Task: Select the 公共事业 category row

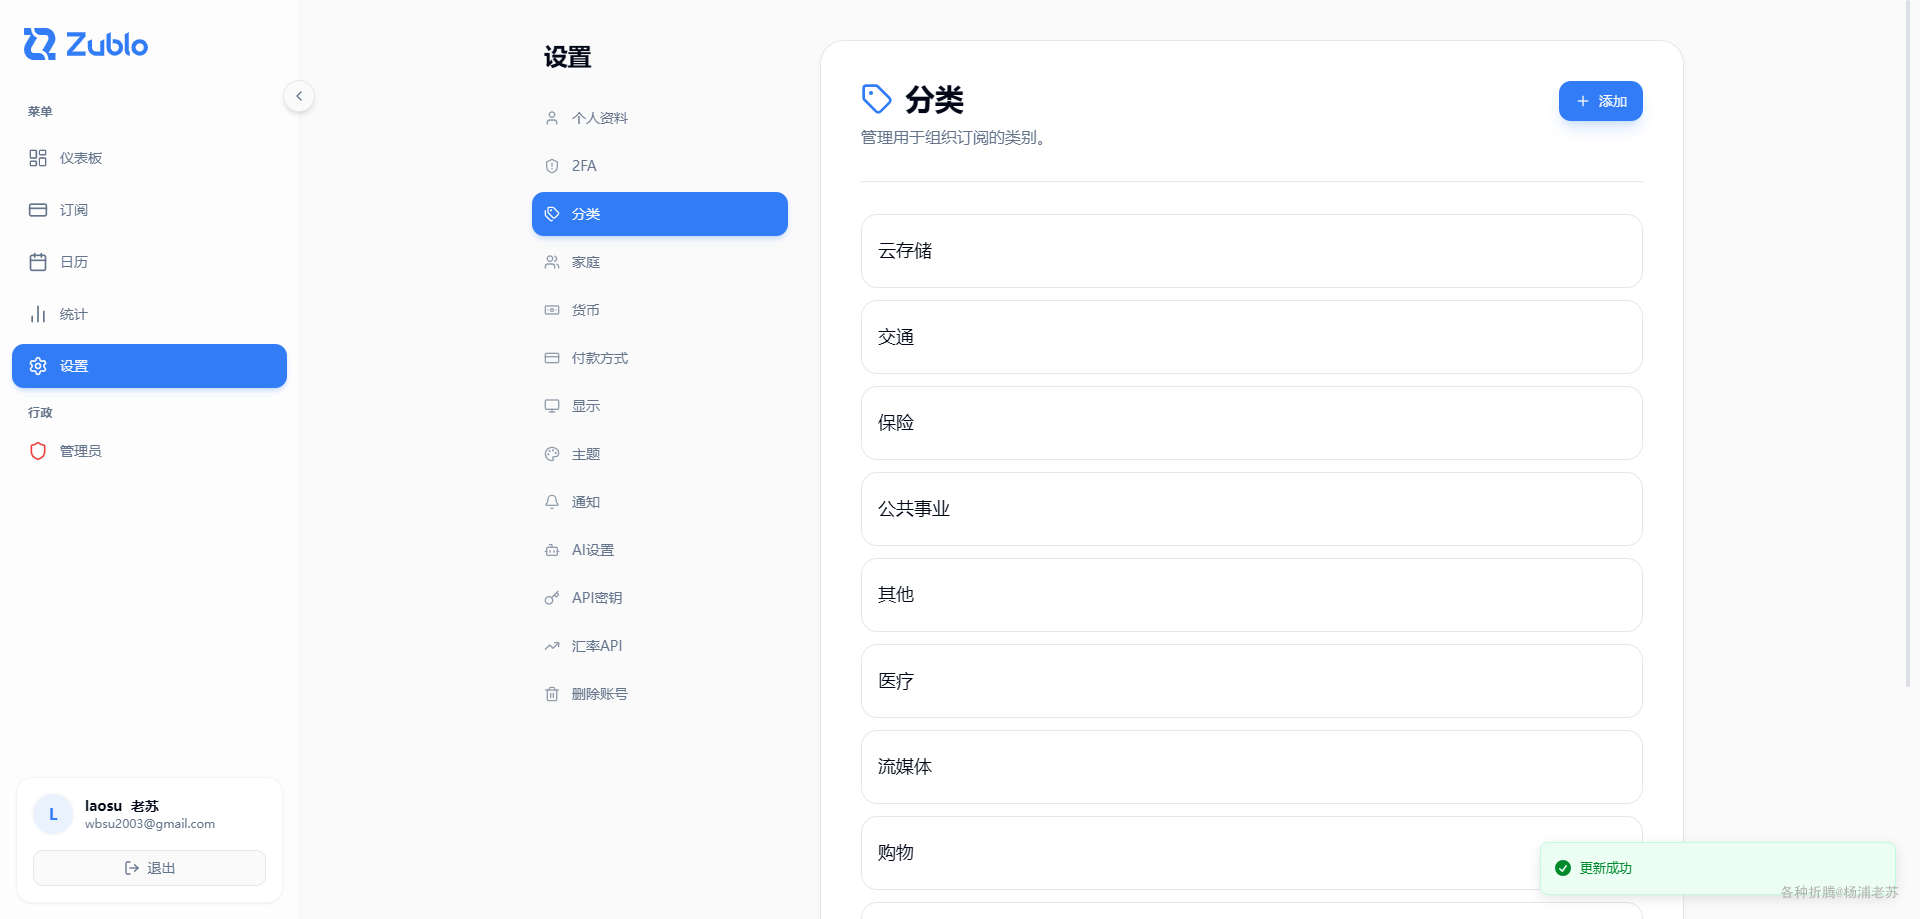Action: click(x=1251, y=509)
